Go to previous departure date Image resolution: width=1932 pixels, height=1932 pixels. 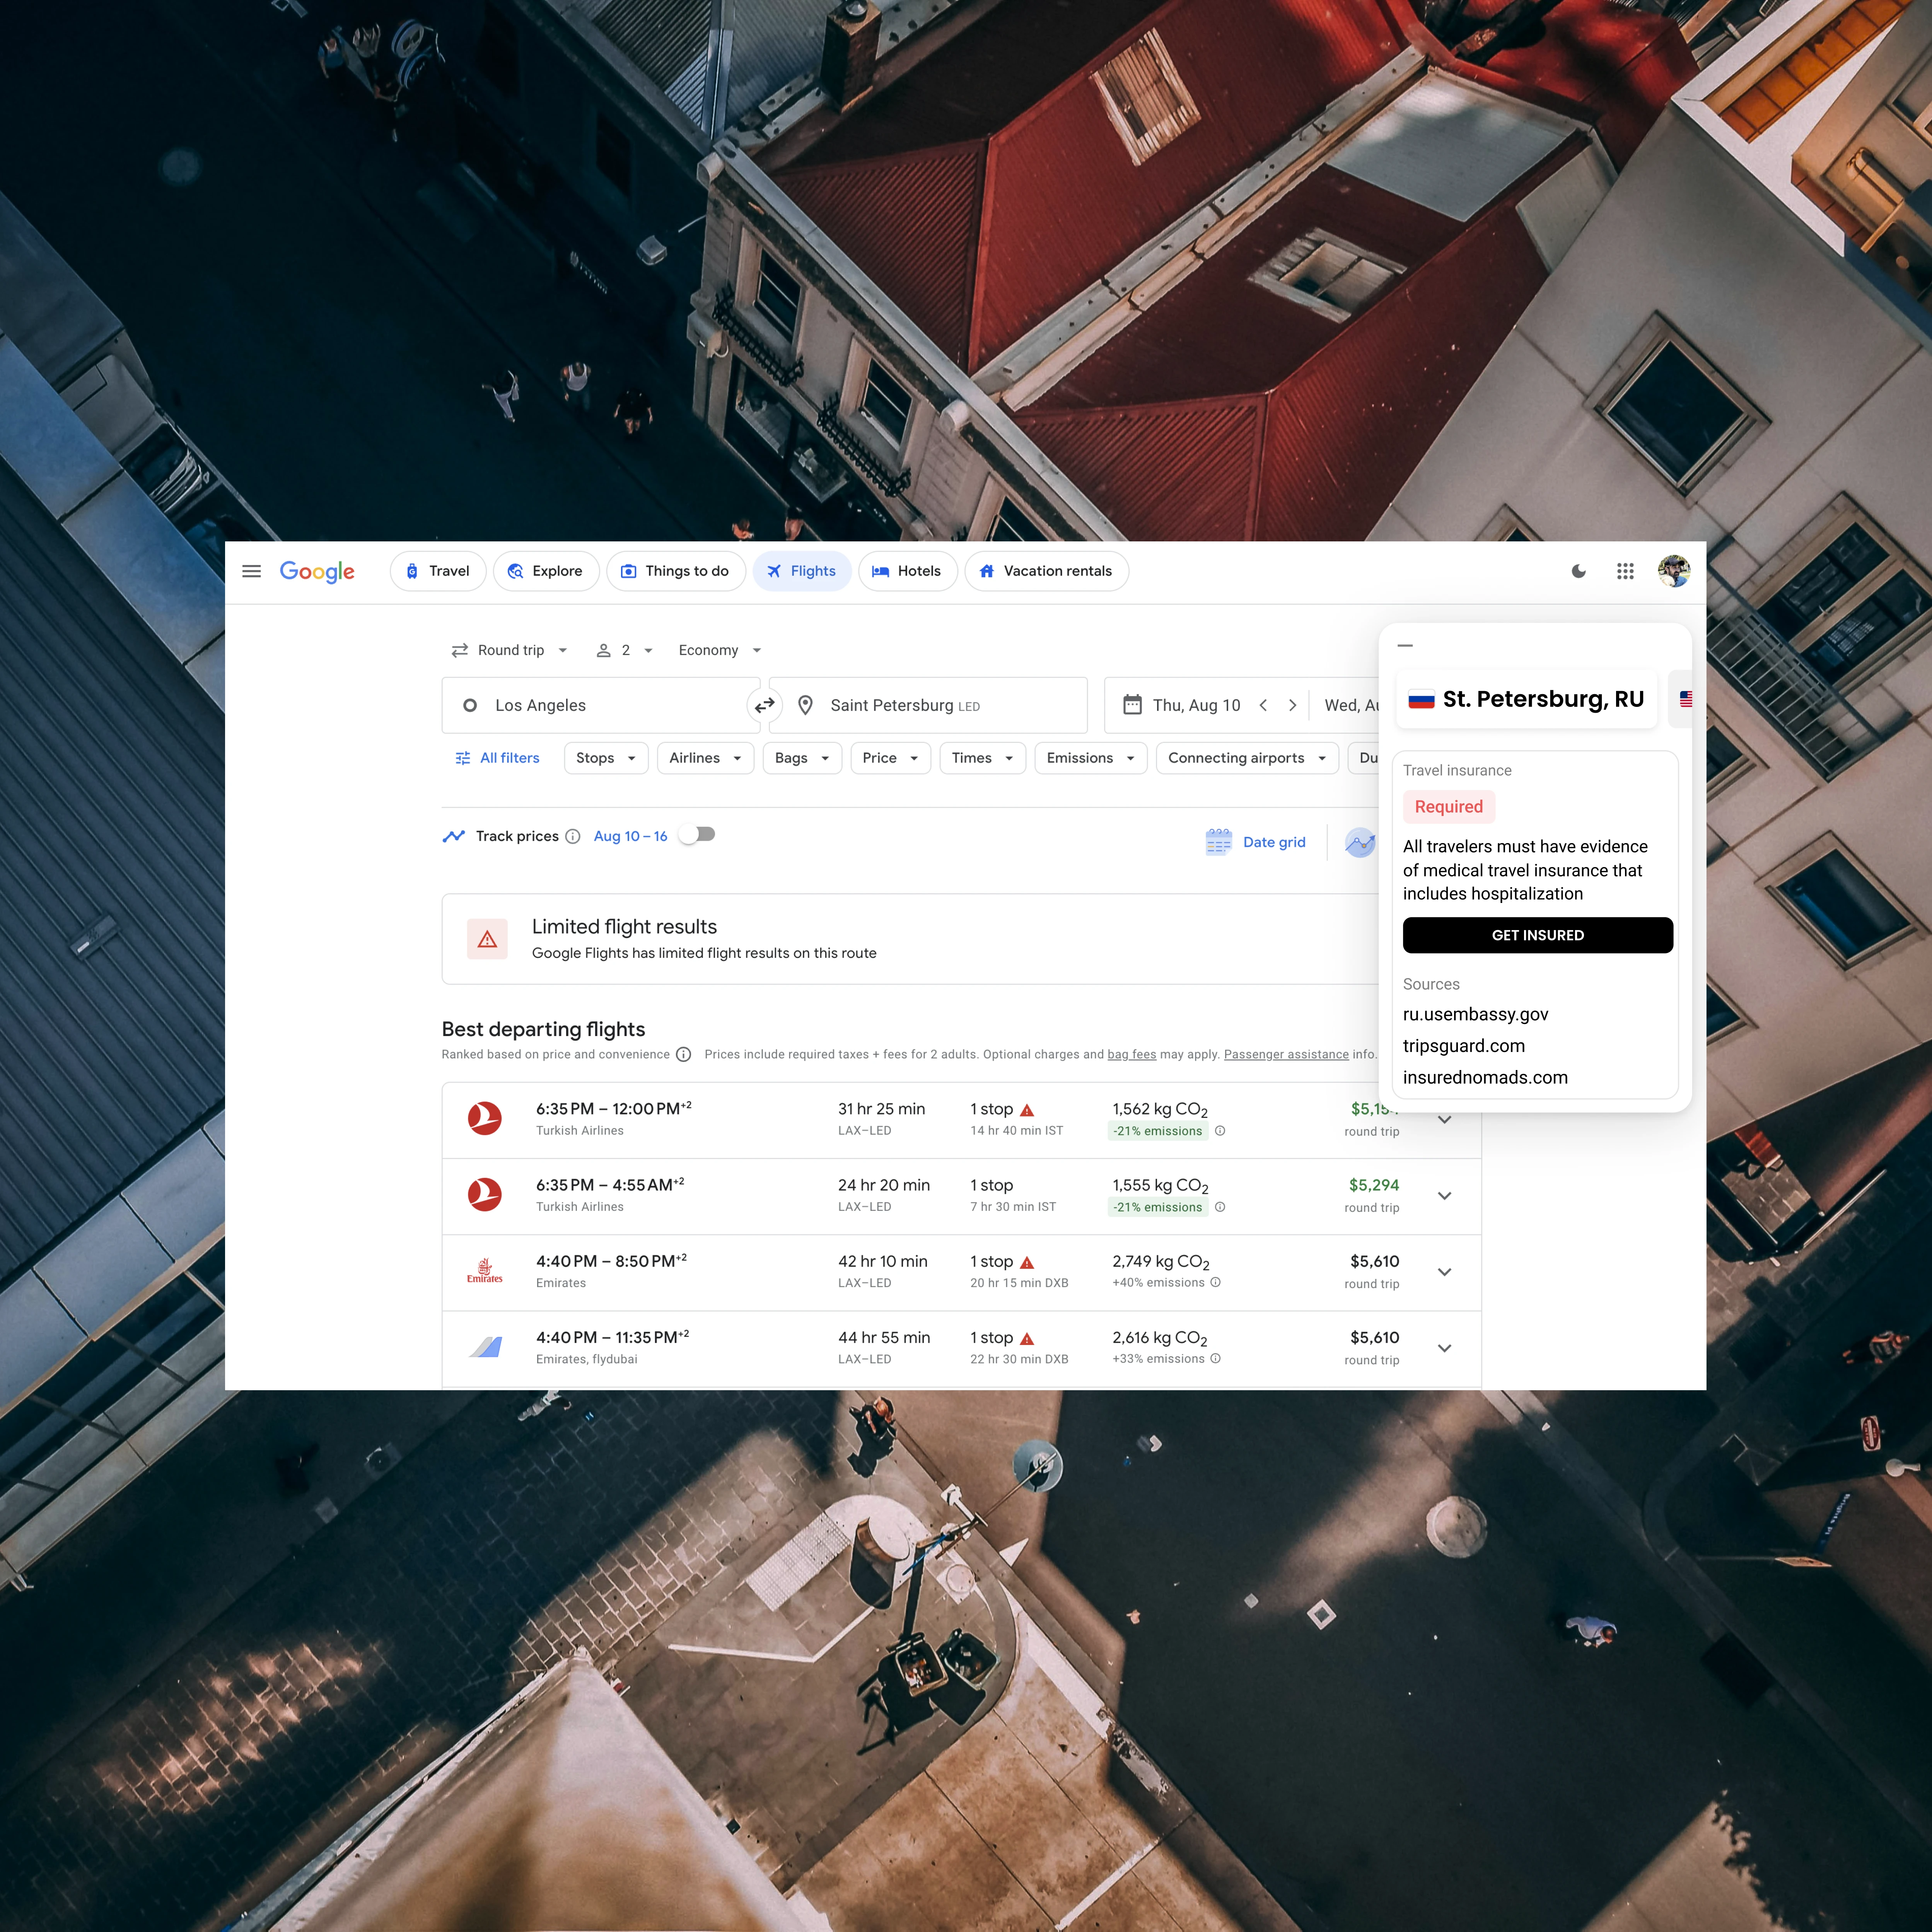tap(1263, 705)
